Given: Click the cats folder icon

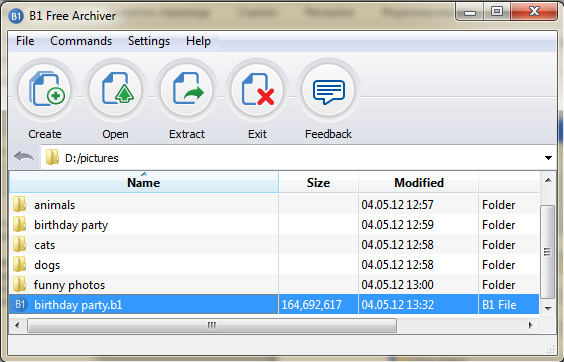Looking at the screenshot, I should coord(19,245).
